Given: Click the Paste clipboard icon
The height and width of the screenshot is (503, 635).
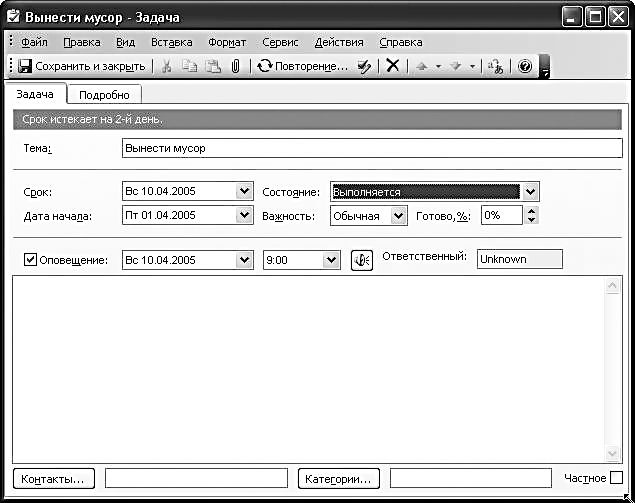Looking at the screenshot, I should [212, 66].
